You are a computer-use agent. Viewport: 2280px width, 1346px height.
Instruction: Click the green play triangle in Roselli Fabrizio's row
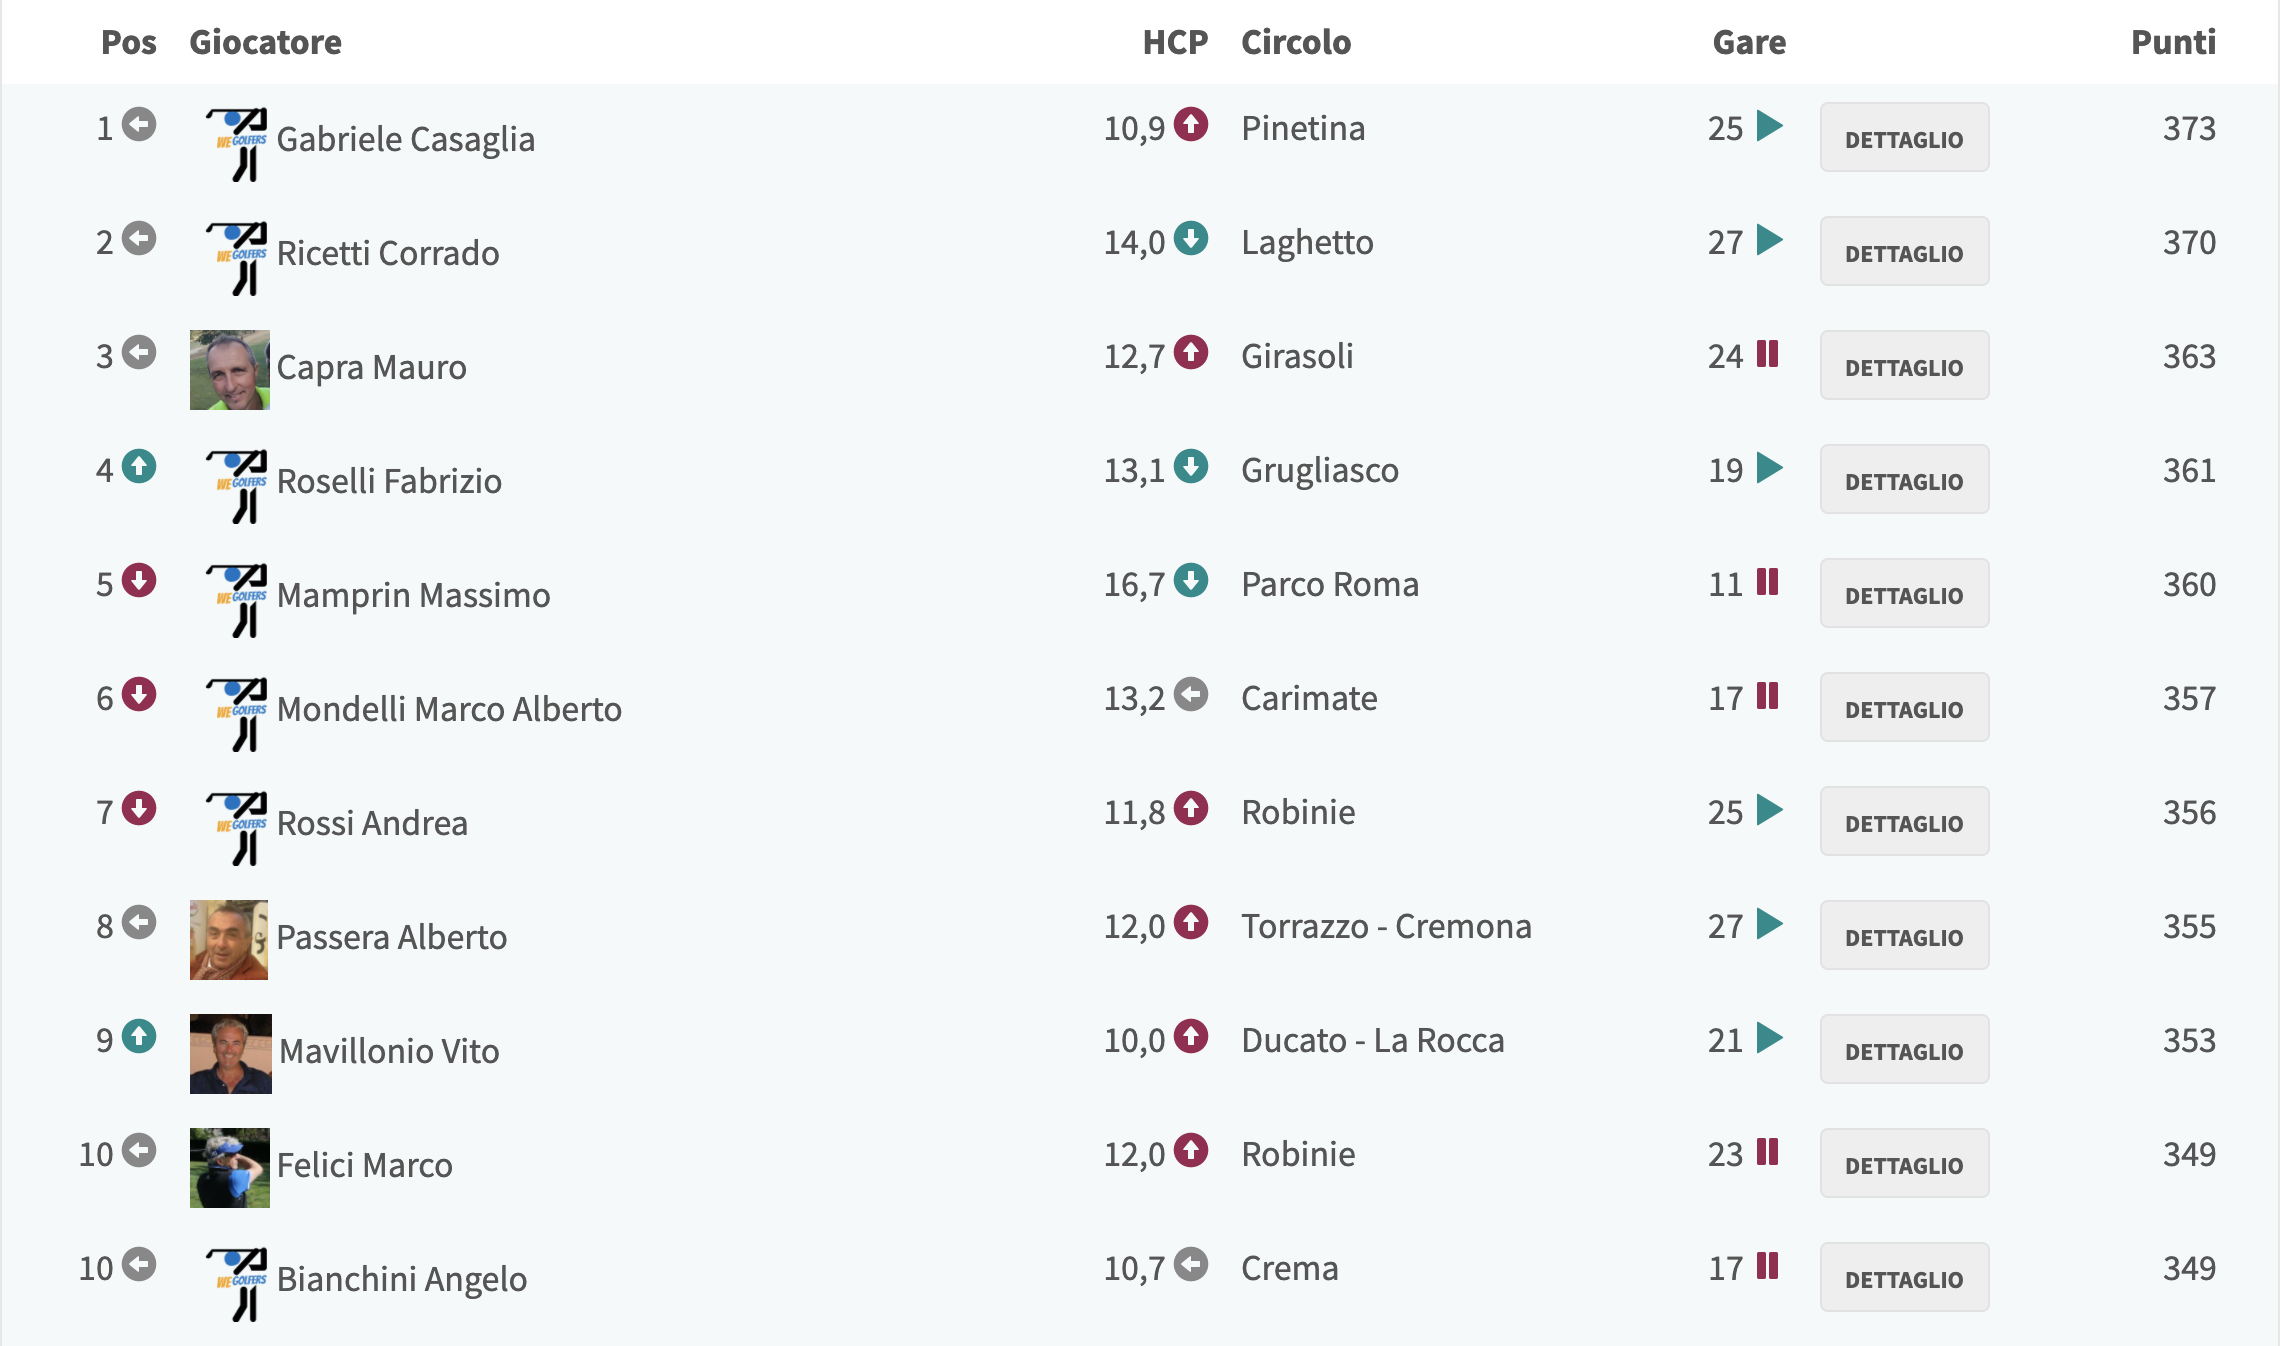click(1770, 467)
